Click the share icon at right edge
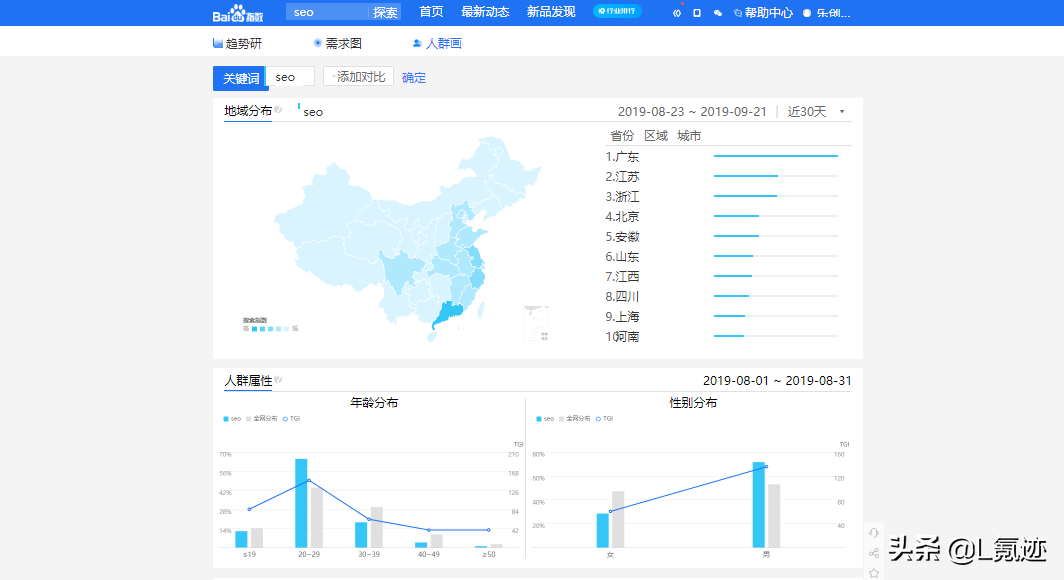 tap(874, 553)
